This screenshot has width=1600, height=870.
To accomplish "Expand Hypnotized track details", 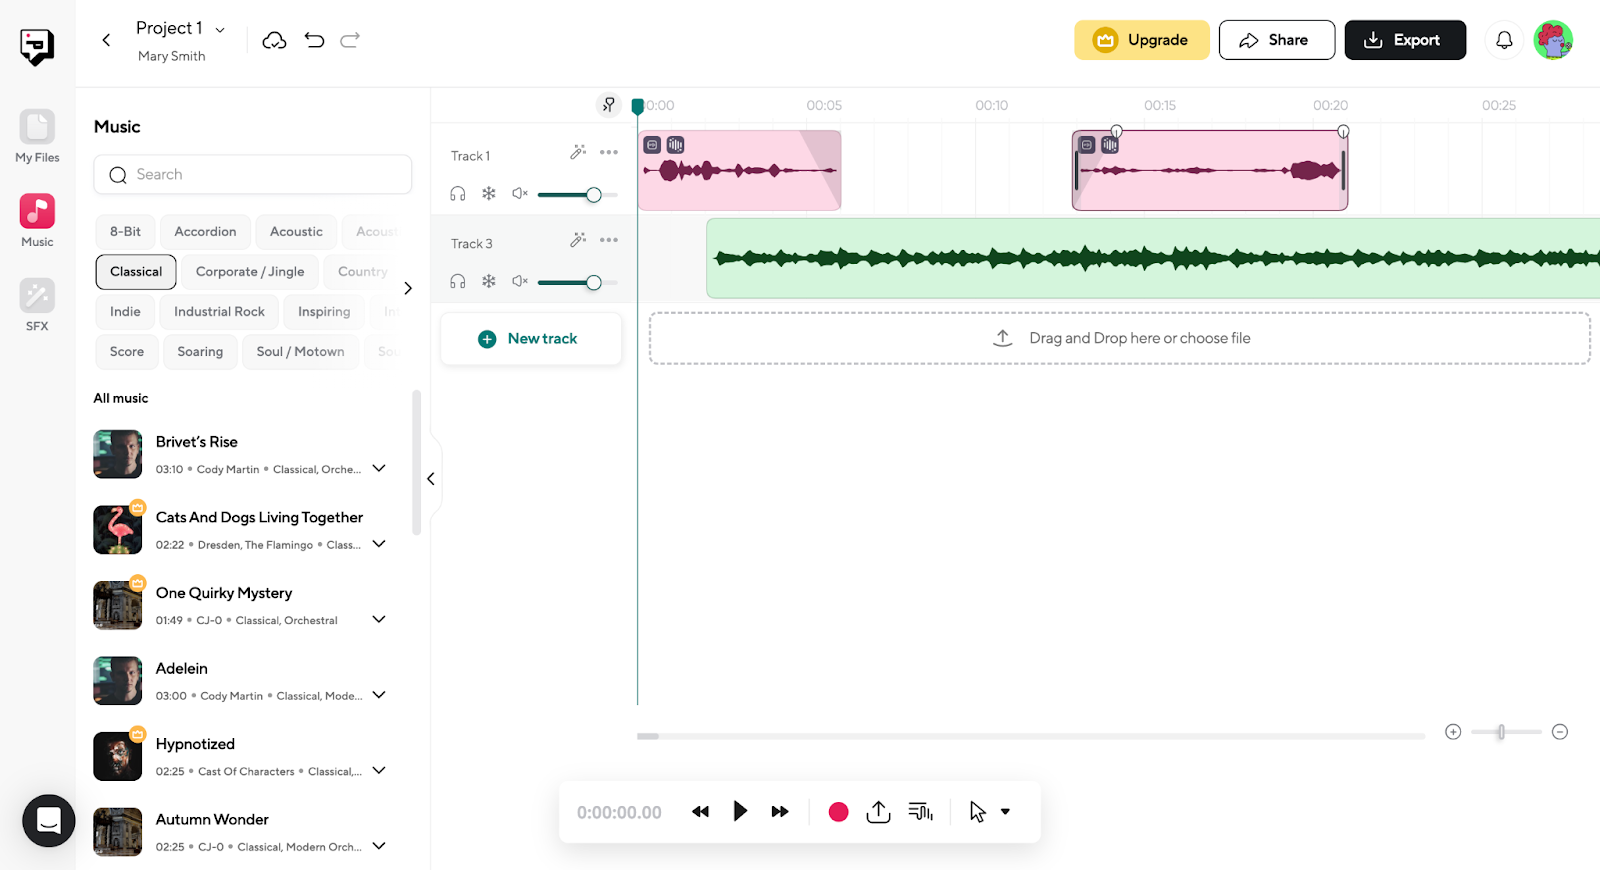I will pos(379,770).
